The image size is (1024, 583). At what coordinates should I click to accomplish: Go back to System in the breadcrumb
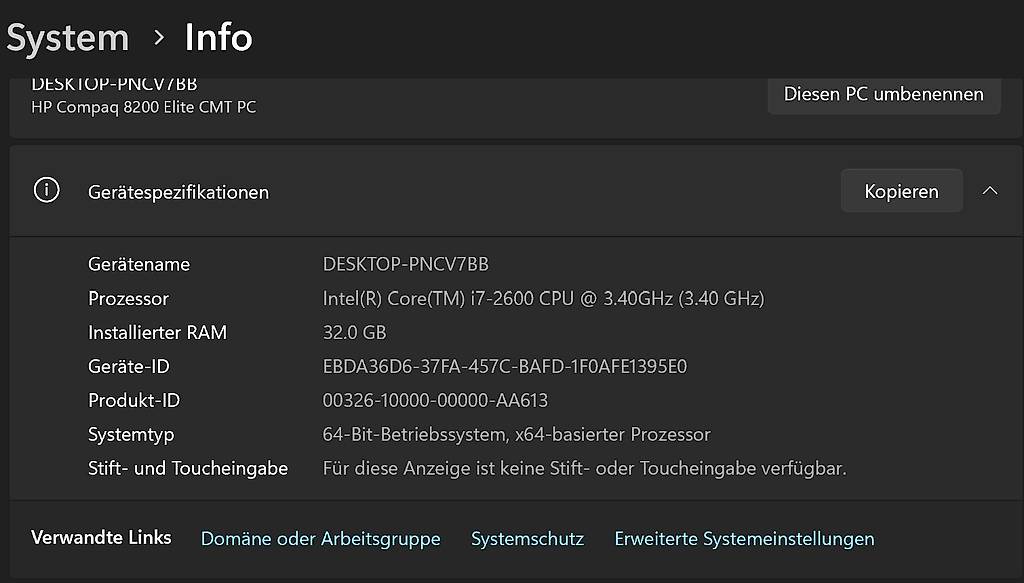coord(68,38)
